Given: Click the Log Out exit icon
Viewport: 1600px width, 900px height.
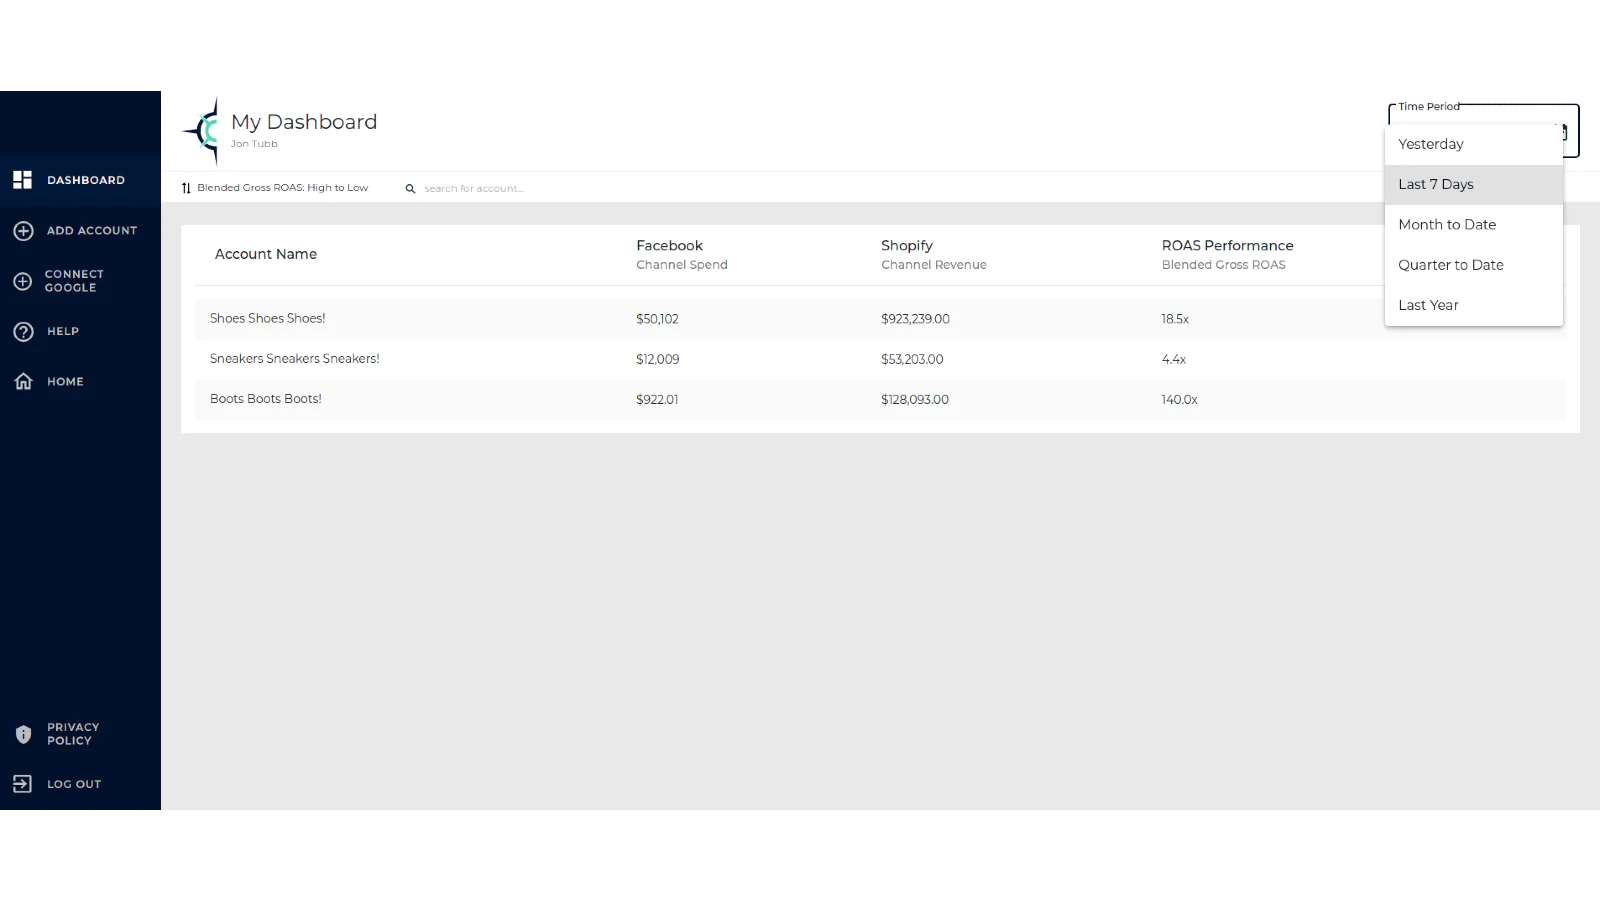Looking at the screenshot, I should (x=23, y=784).
